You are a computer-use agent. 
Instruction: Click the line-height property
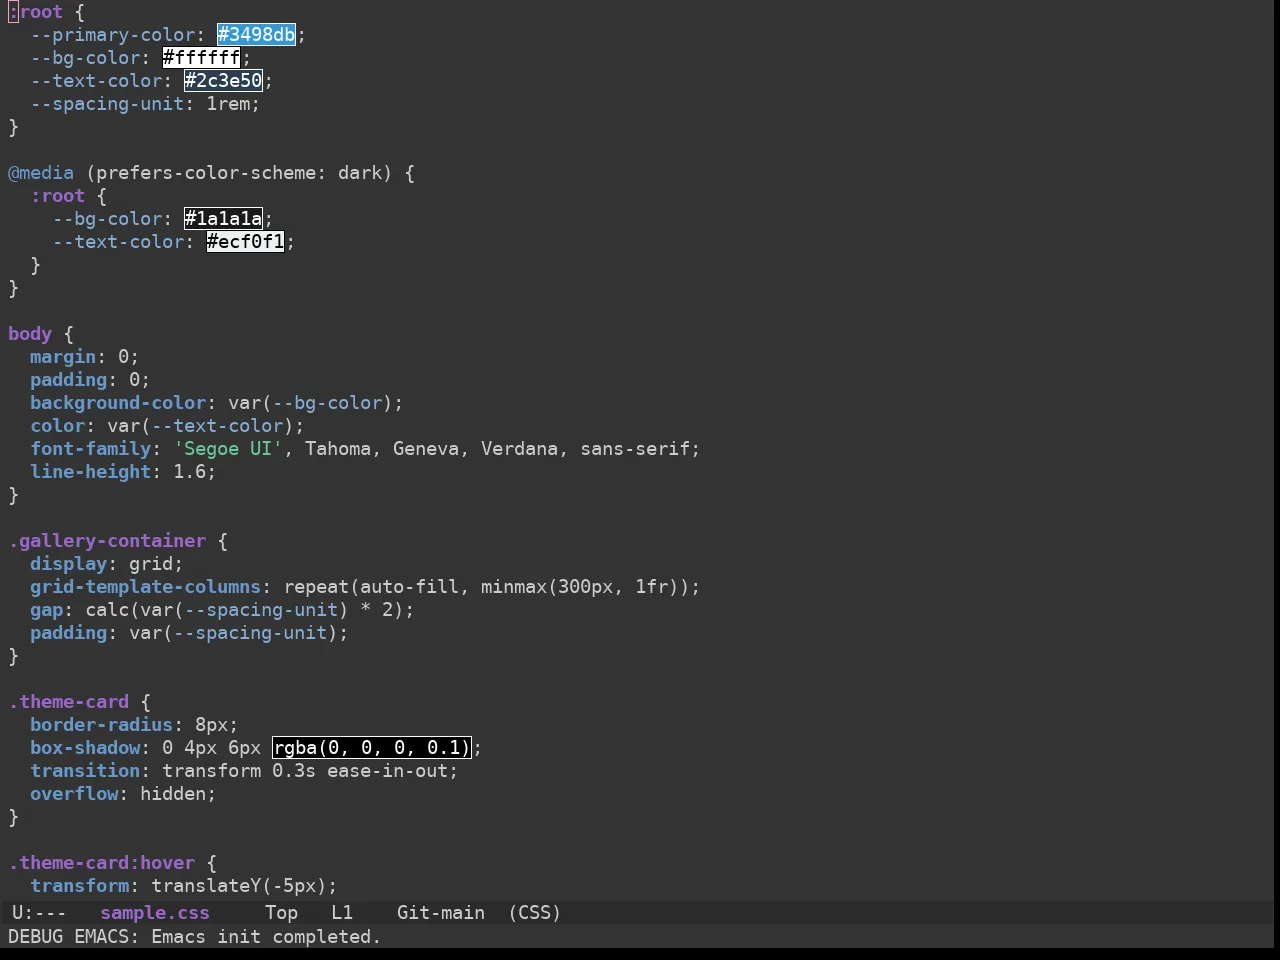click(x=91, y=472)
